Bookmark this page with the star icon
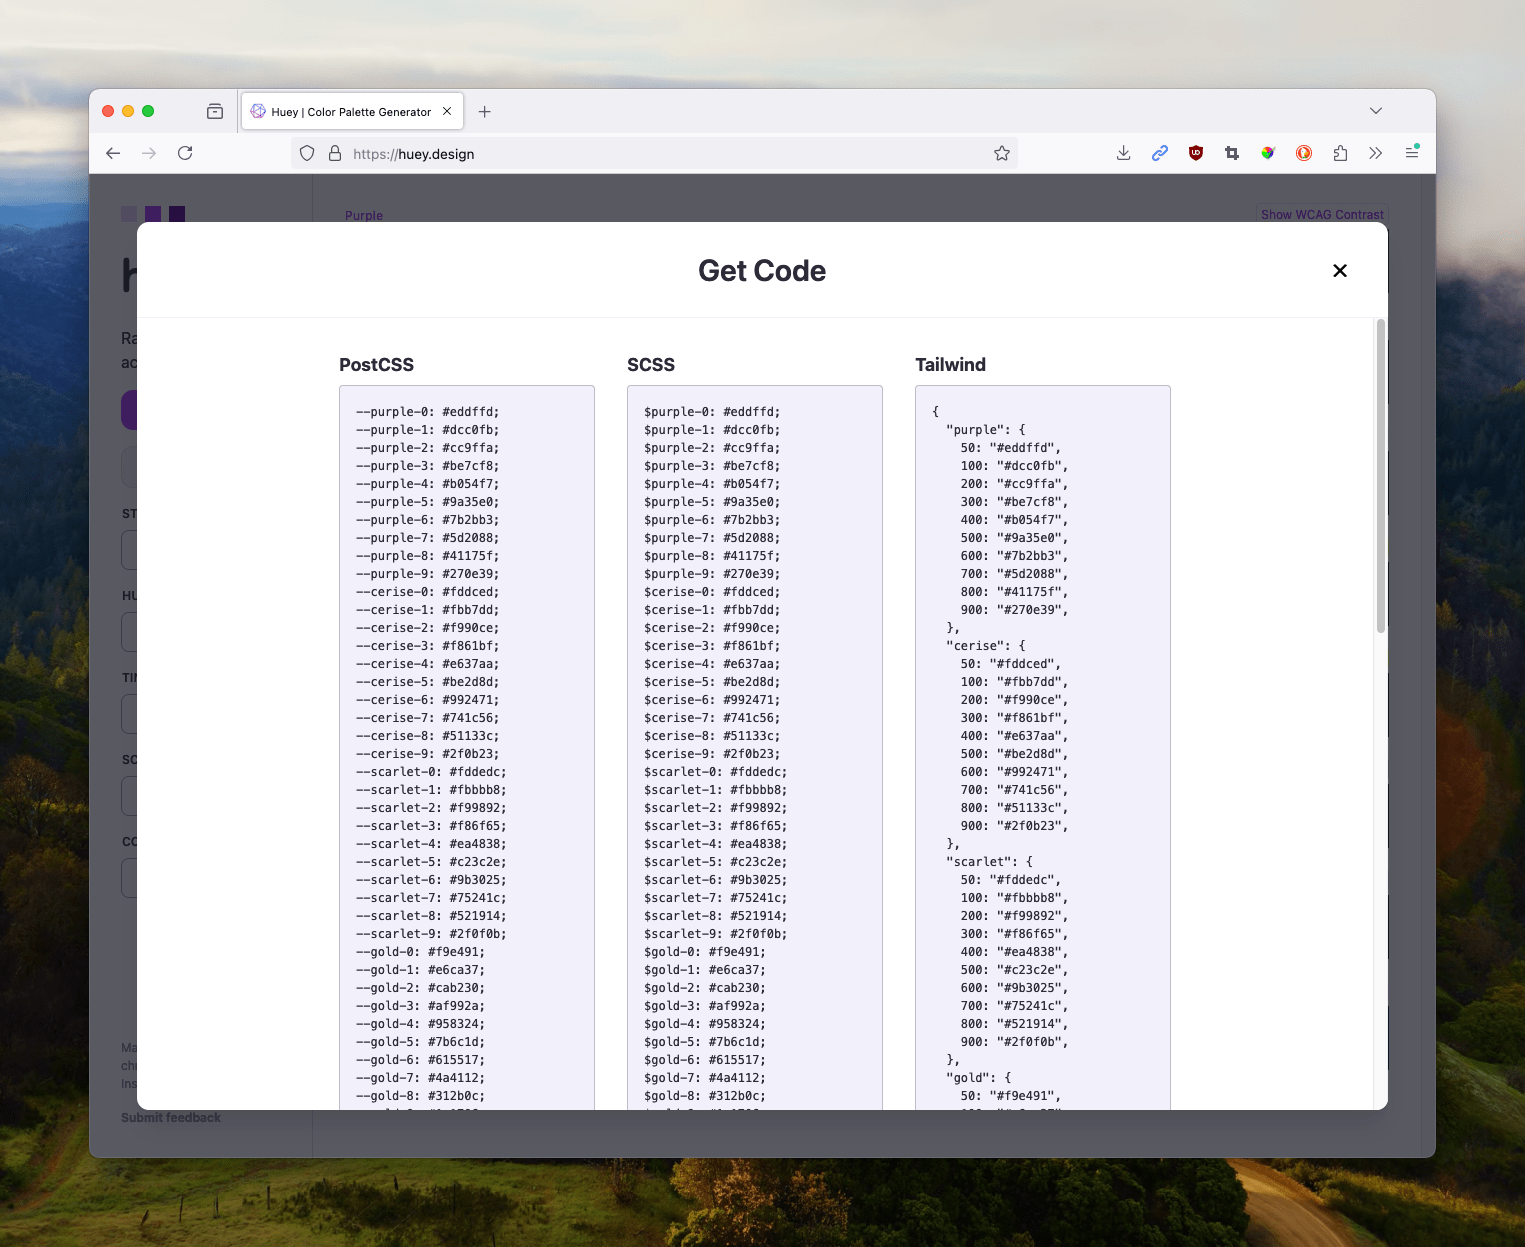Screen dimensions: 1525x1247 (x=1001, y=153)
